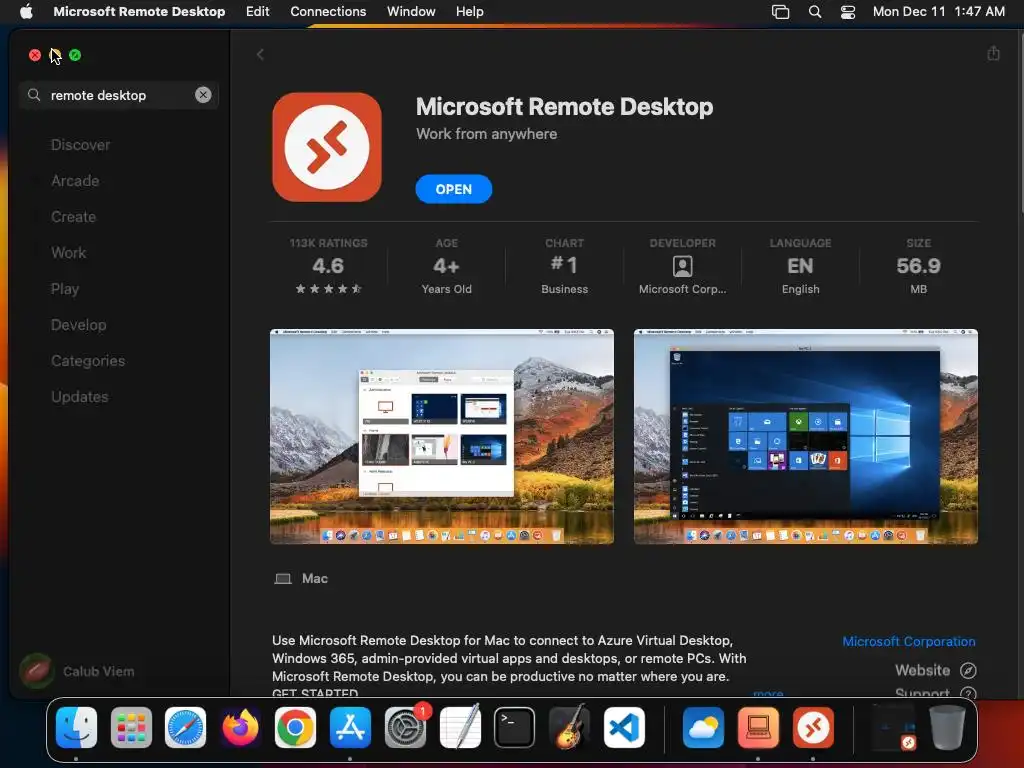The width and height of the screenshot is (1024, 768).
Task: Click the search magnifier in sidebar field
Action: 34,95
